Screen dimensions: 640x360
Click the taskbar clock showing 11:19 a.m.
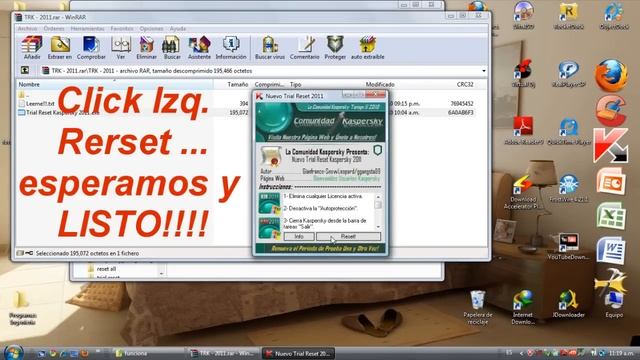[621, 353]
